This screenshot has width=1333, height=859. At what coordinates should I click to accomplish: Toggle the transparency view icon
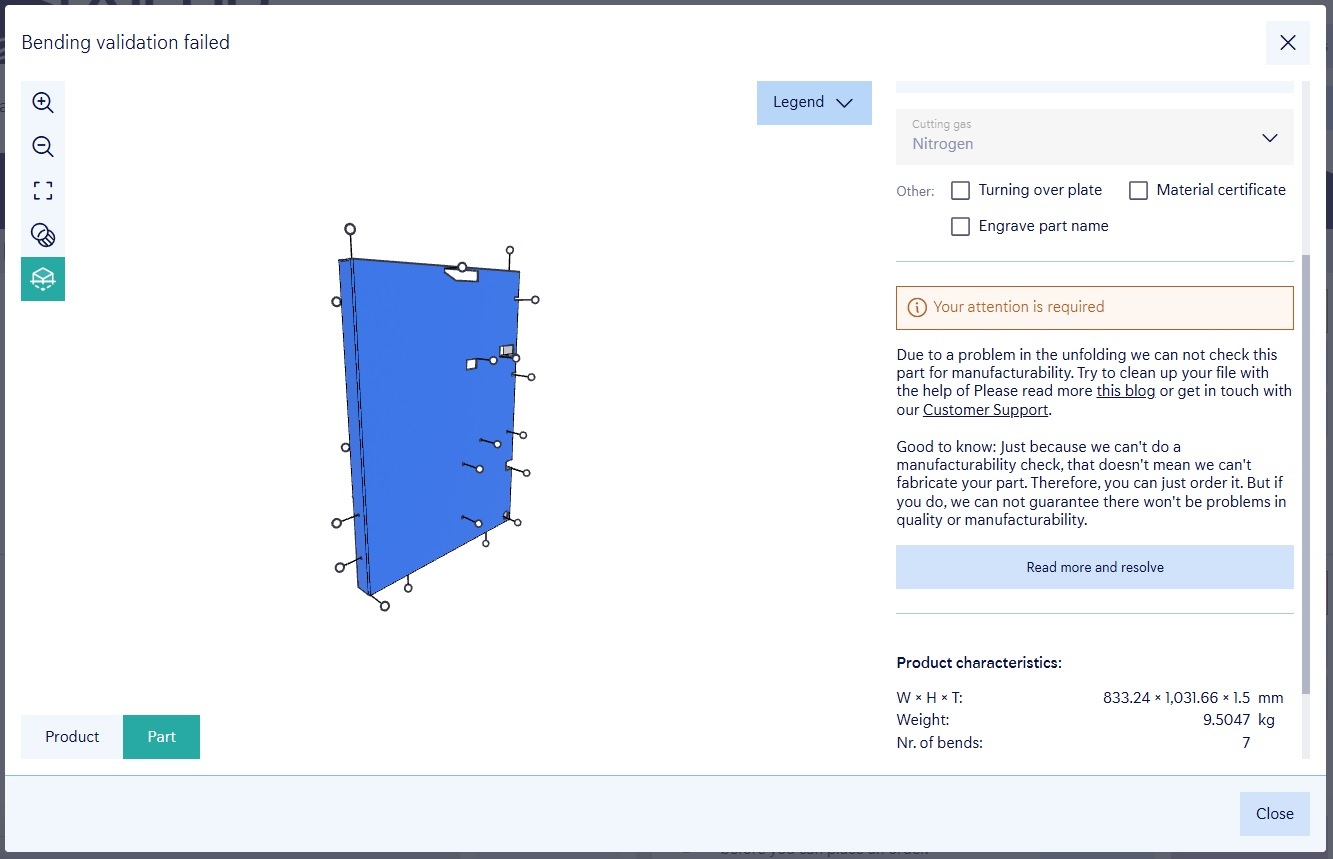click(43, 235)
